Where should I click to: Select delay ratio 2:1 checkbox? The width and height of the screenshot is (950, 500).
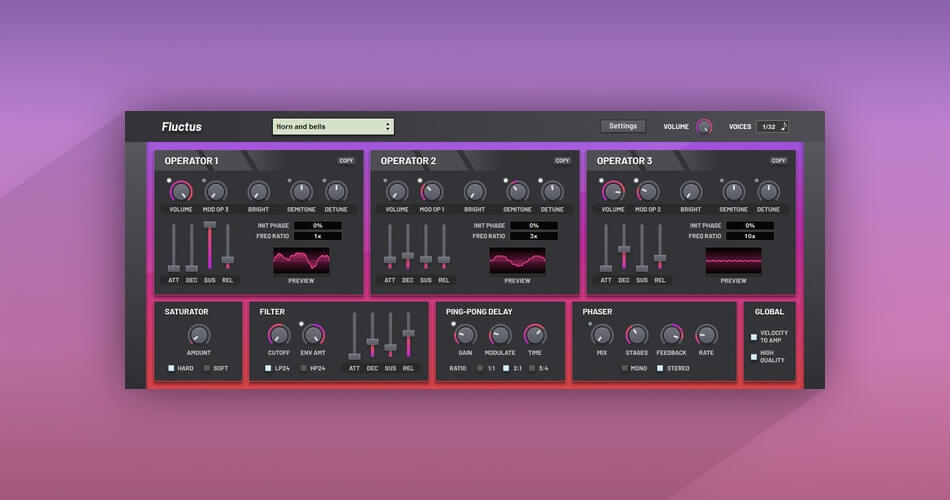pos(506,368)
